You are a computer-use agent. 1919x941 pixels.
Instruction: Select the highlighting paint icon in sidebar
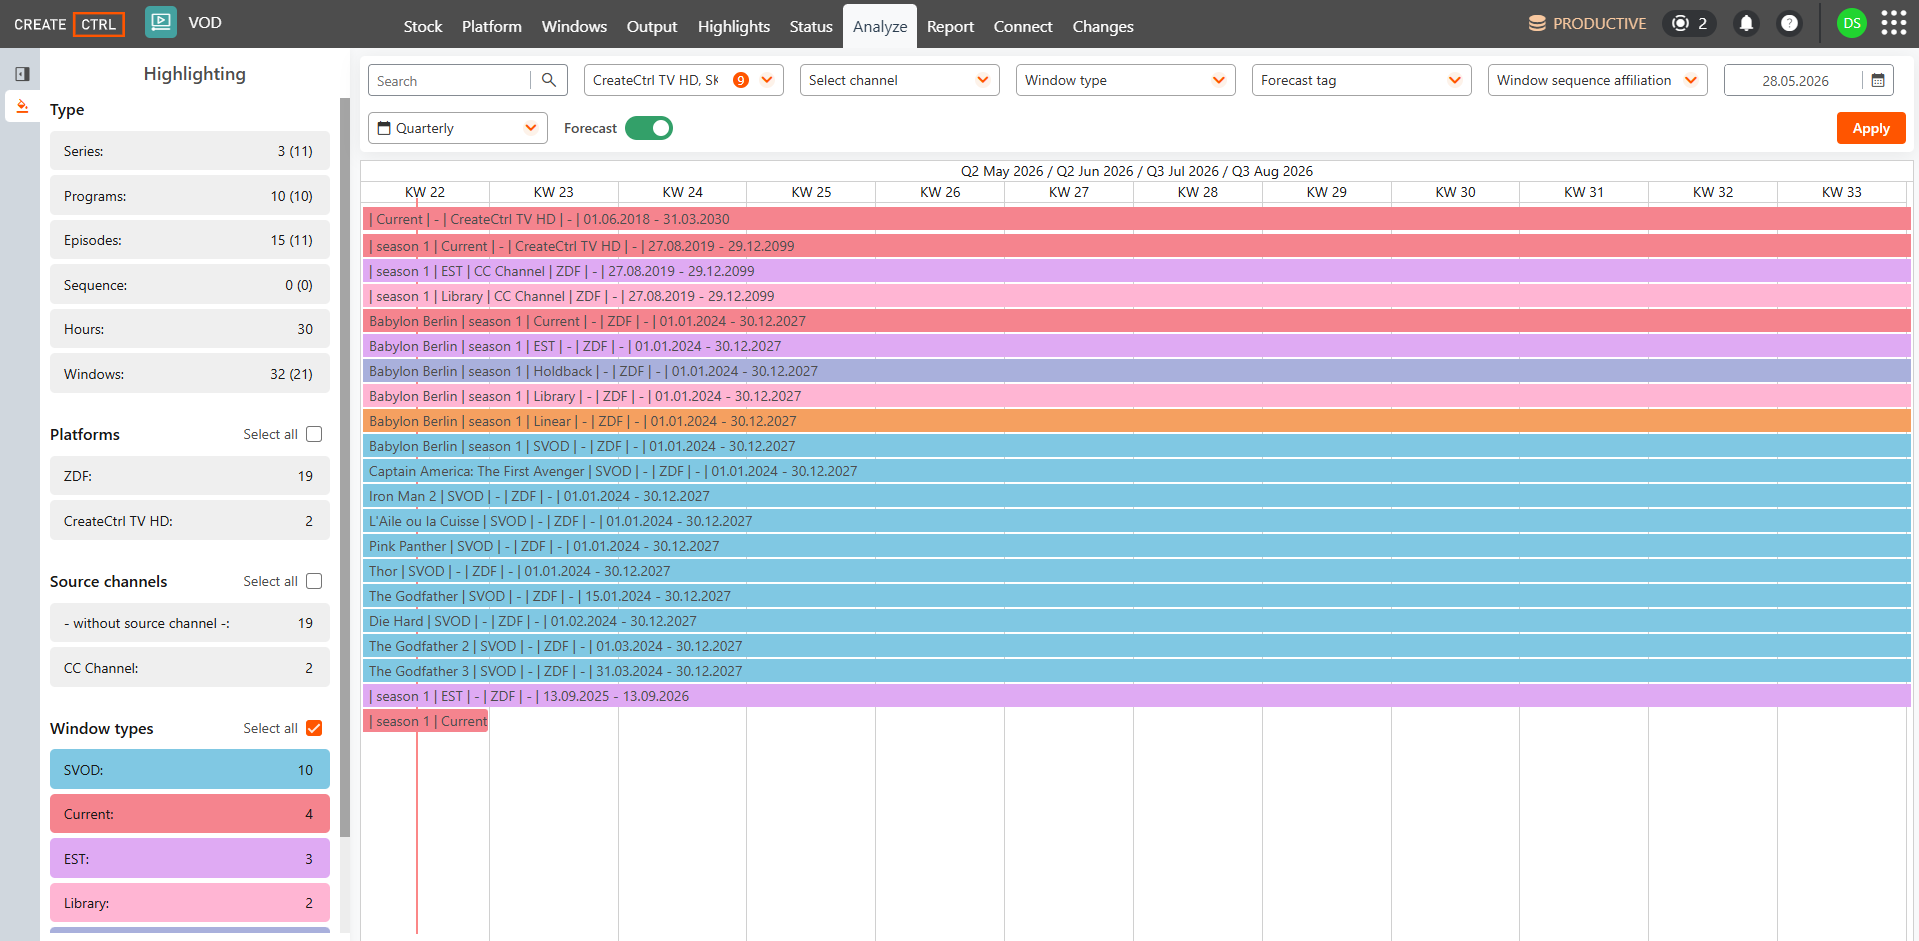tap(22, 106)
